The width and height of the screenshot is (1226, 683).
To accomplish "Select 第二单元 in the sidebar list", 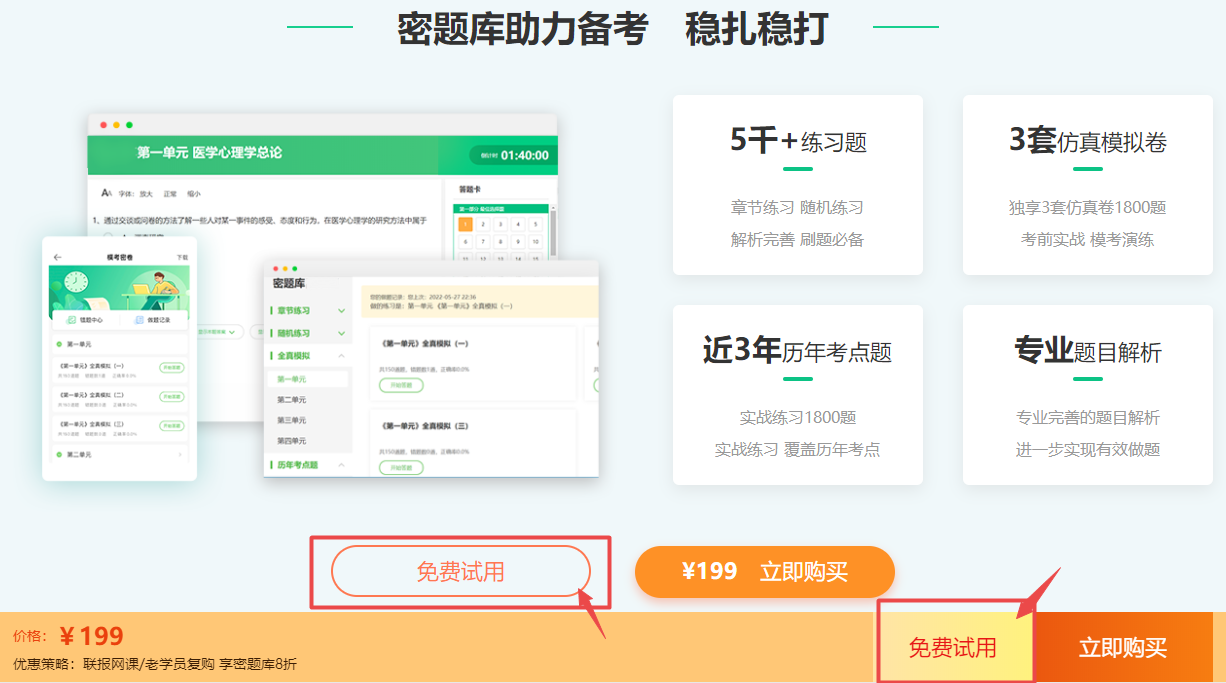I will (292, 400).
